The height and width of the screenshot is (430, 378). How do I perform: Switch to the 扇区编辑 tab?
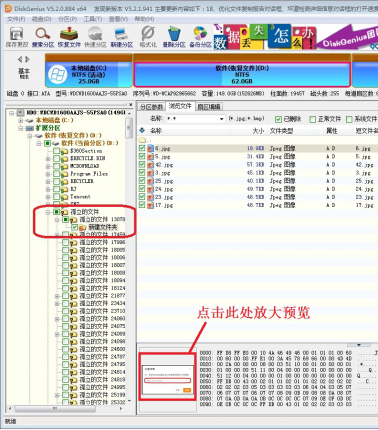pyautogui.click(x=209, y=107)
